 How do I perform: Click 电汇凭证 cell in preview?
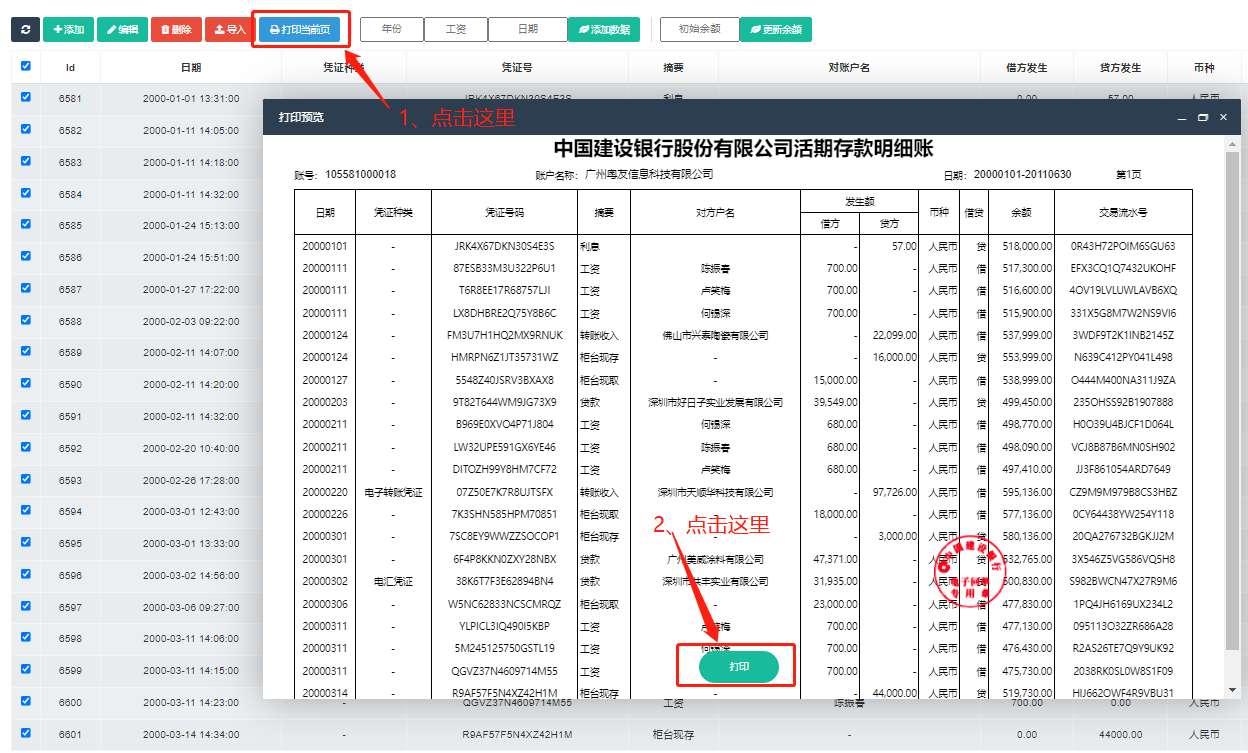pos(393,582)
